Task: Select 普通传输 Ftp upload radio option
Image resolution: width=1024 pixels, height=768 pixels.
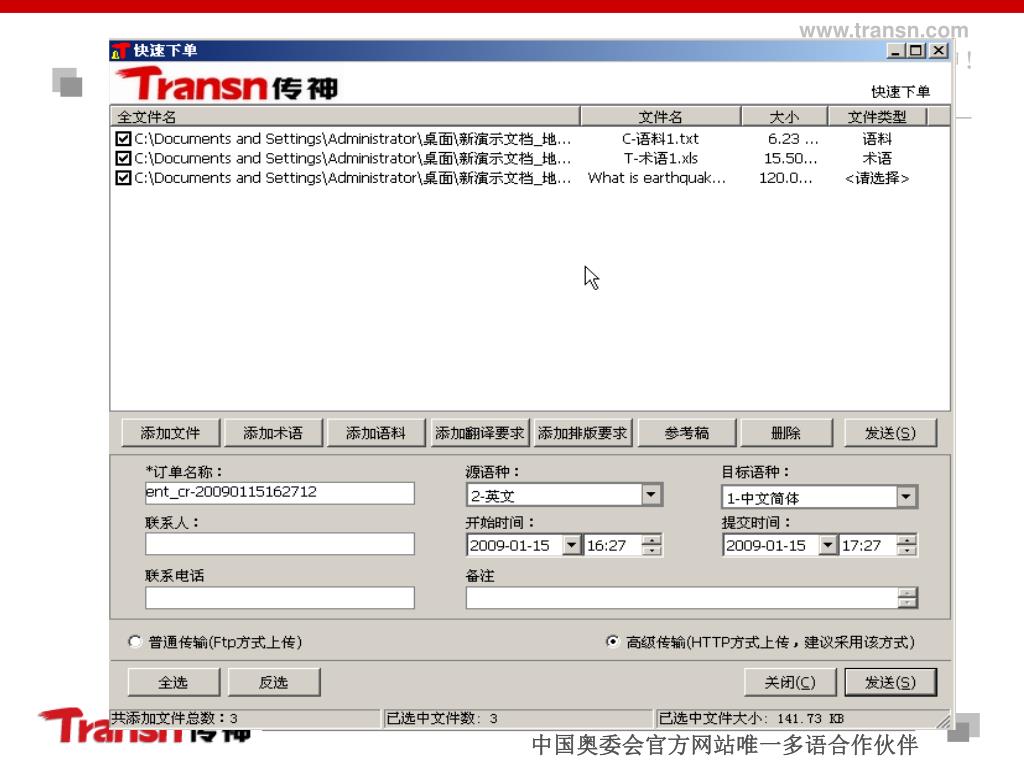Action: pyautogui.click(x=135, y=642)
